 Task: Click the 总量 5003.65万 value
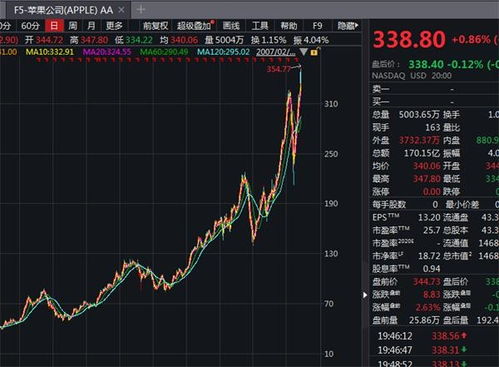[419, 115]
